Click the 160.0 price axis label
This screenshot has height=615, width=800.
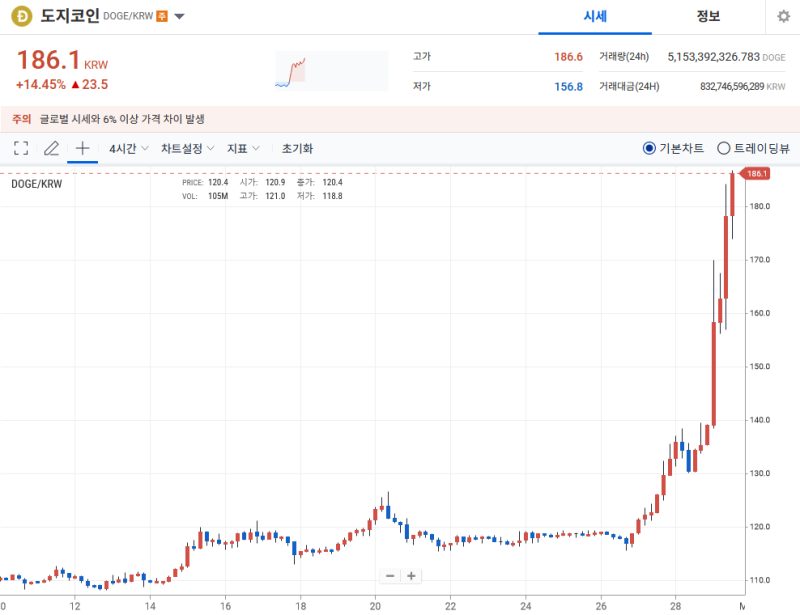[760, 313]
